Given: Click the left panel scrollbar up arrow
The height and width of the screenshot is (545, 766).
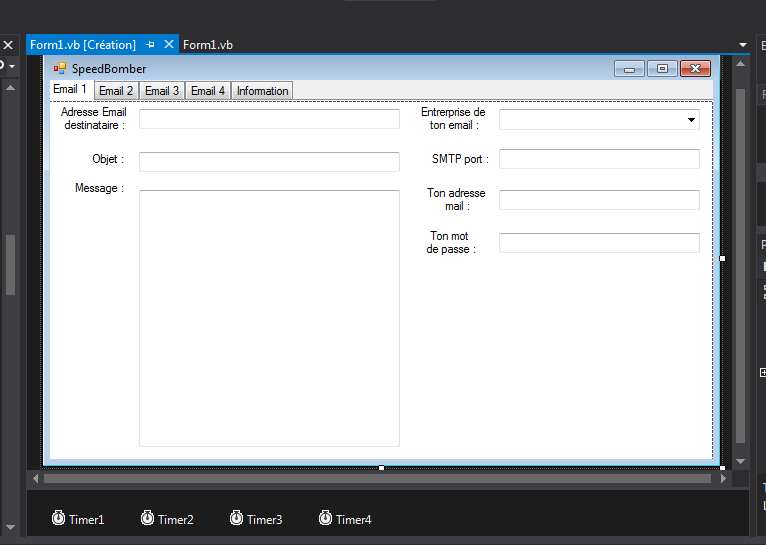Looking at the screenshot, I should 10,88.
